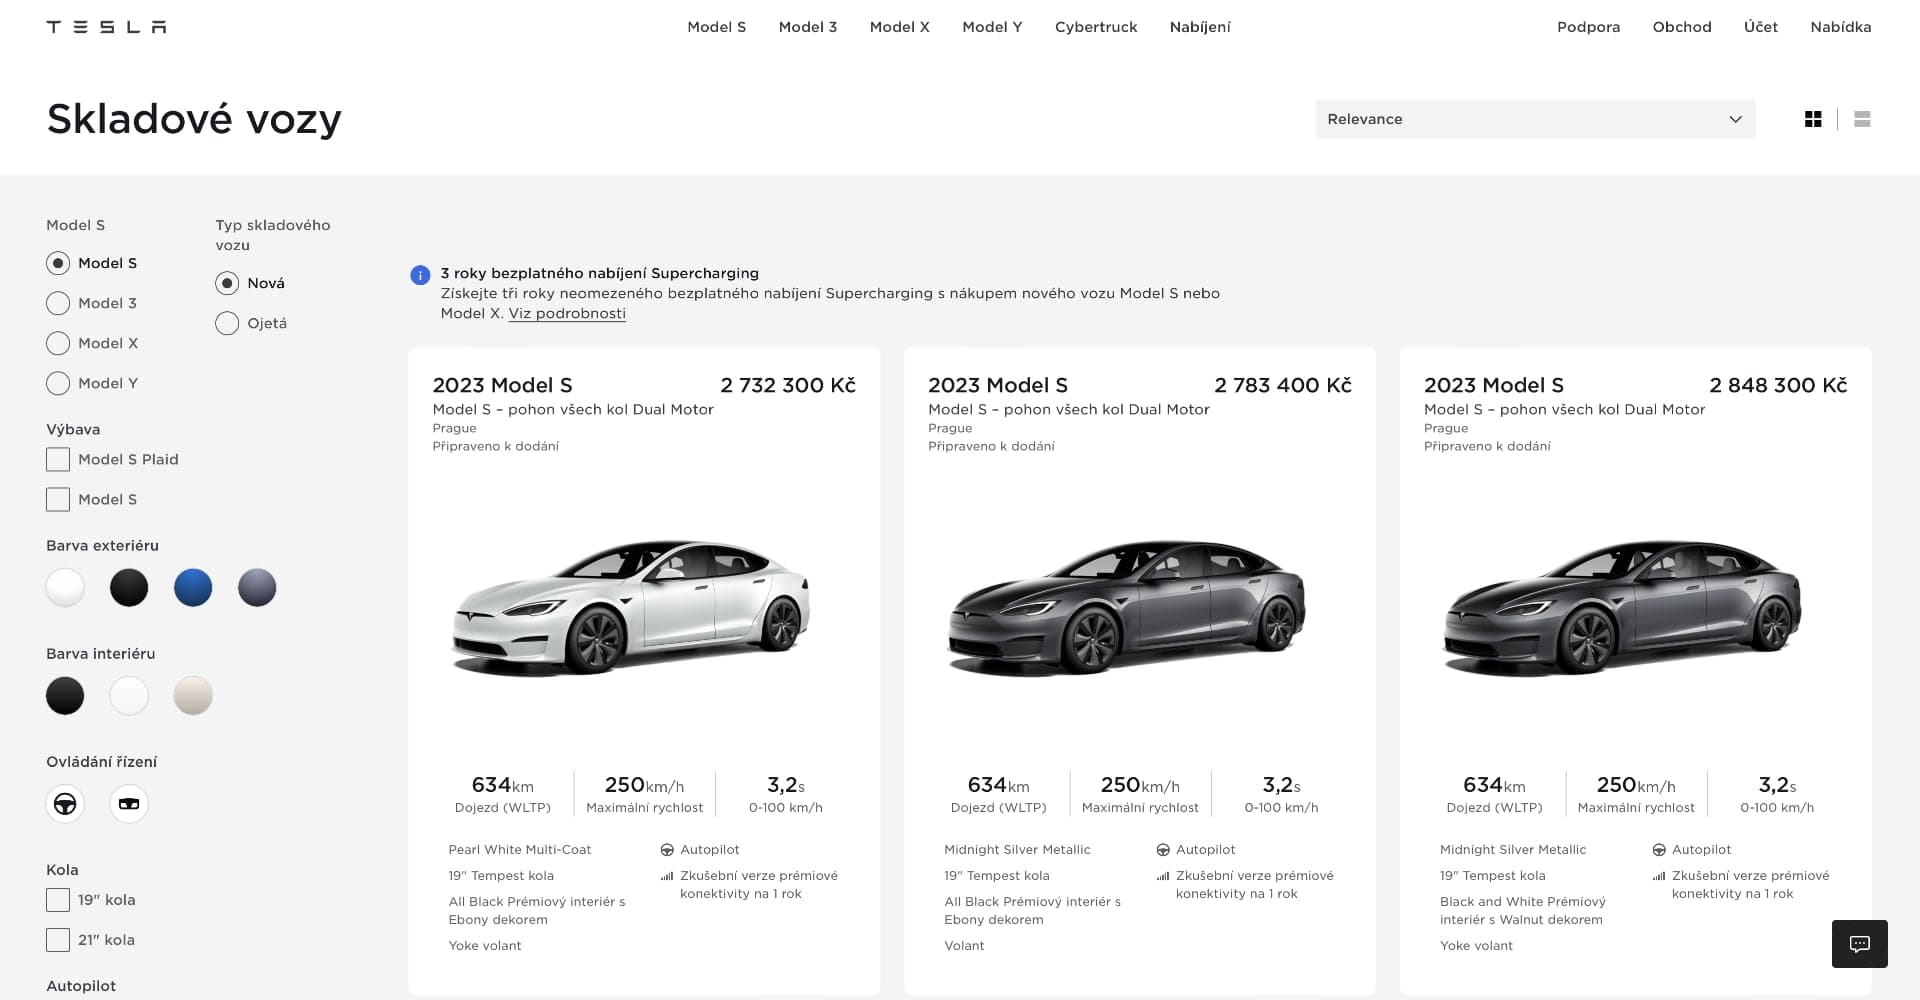The height and width of the screenshot is (1000, 1920).
Task: Choose the Ojetá inventory type
Action: tap(227, 323)
